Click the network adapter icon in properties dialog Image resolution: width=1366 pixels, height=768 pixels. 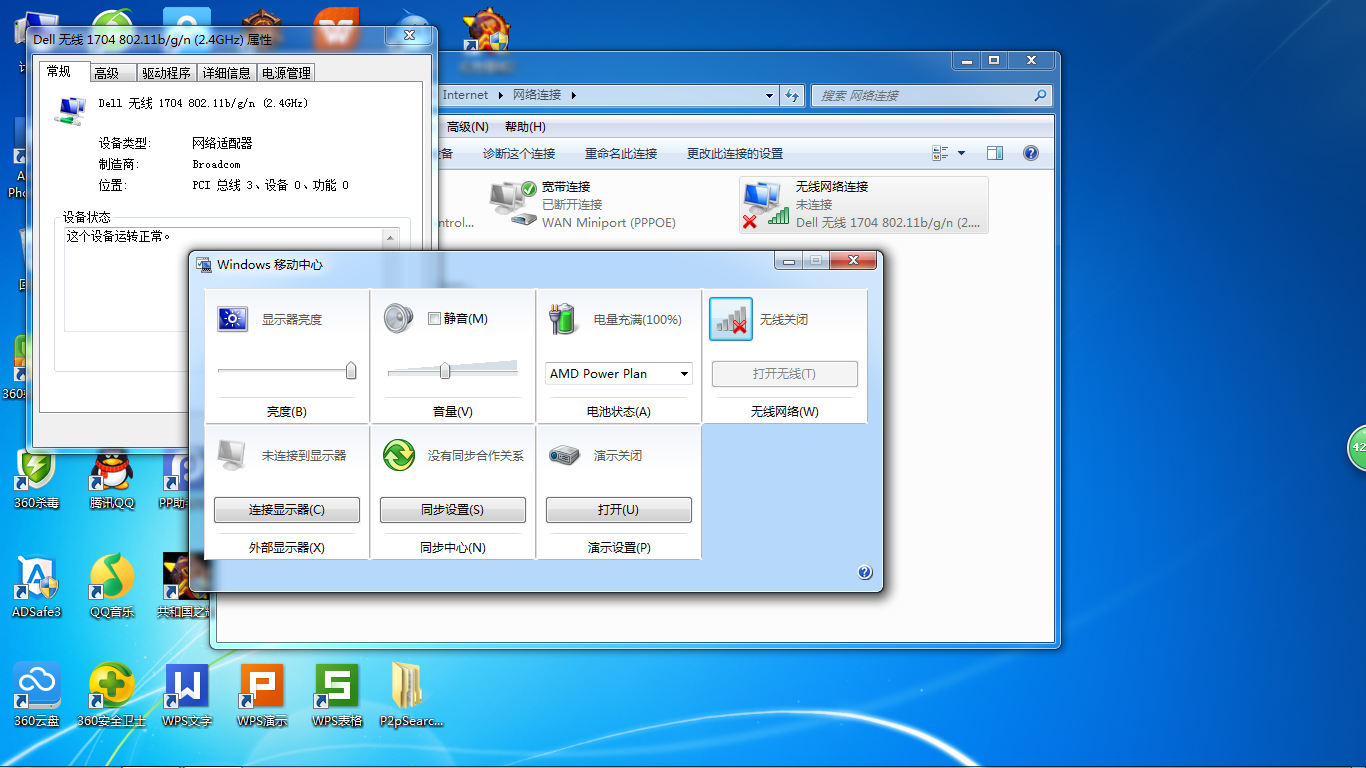pyautogui.click(x=69, y=109)
